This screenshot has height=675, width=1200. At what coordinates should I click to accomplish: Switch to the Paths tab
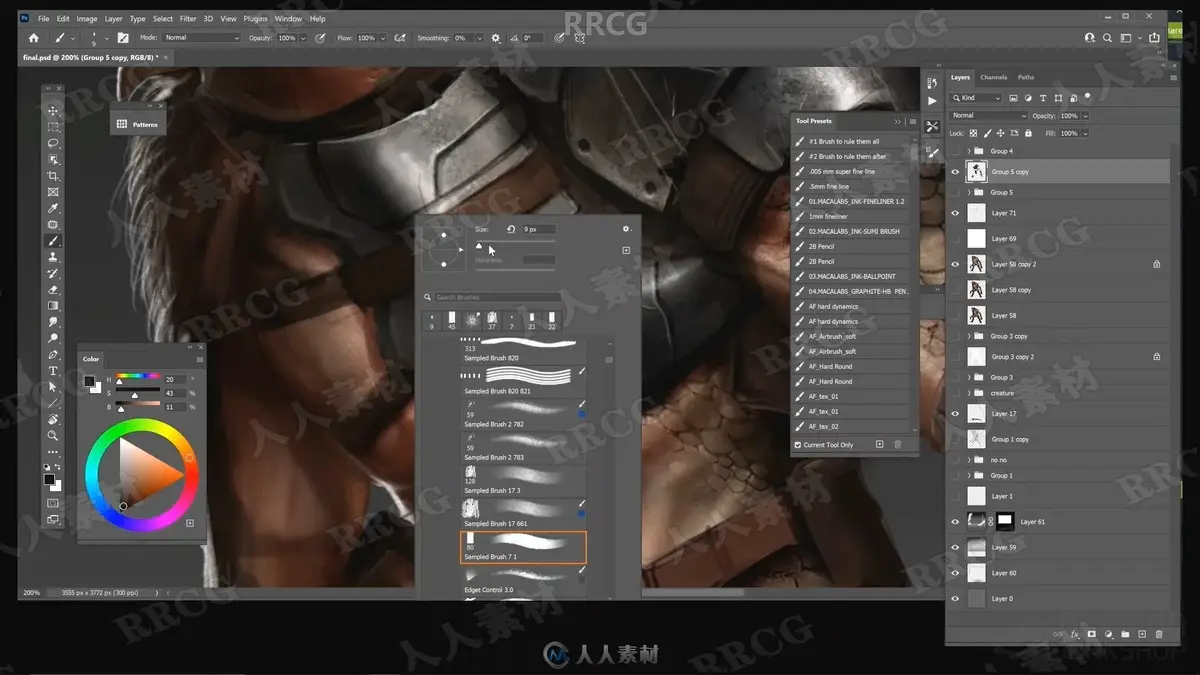tap(1026, 77)
